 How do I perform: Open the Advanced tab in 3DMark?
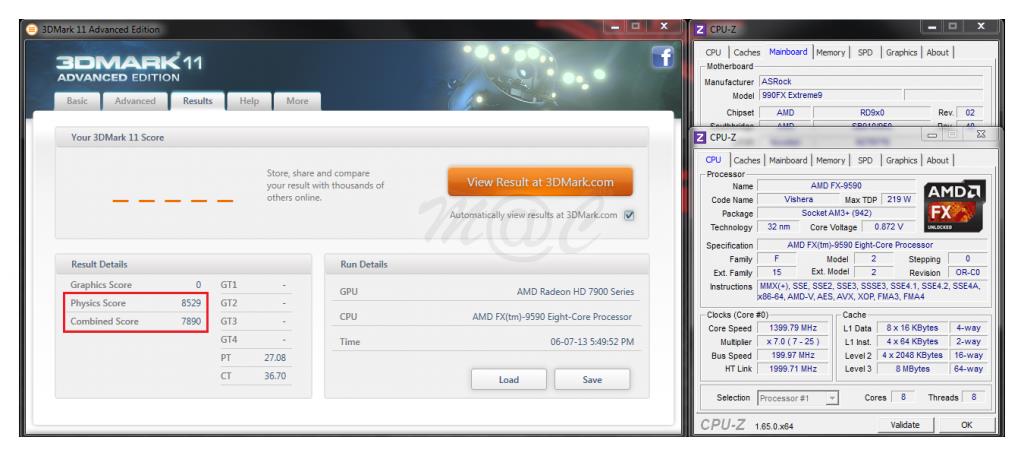pos(135,101)
